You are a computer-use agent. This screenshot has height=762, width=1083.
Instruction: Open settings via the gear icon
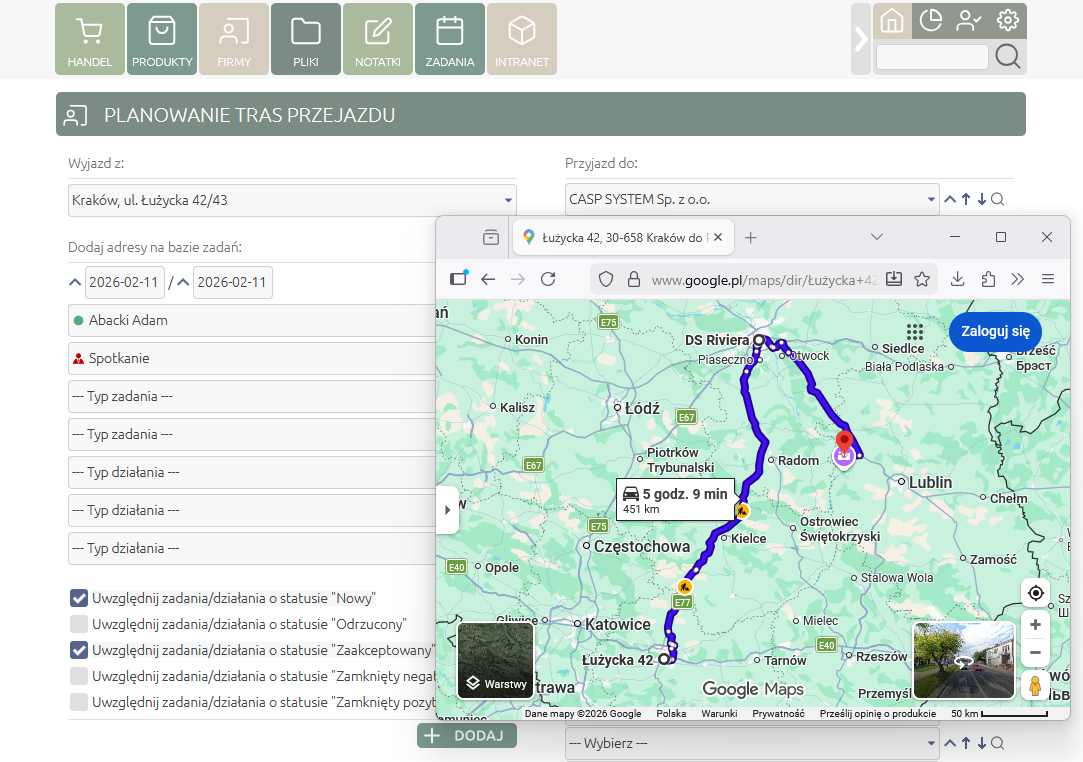pos(1008,20)
